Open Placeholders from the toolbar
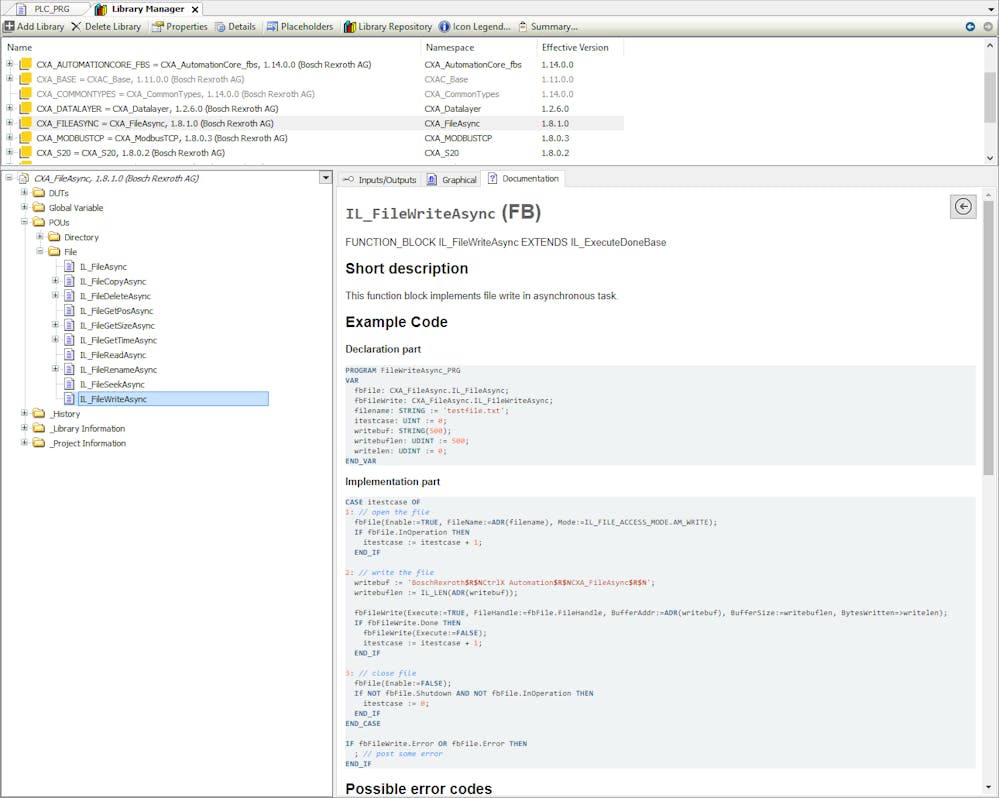The height and width of the screenshot is (798, 999). [x=272, y=27]
